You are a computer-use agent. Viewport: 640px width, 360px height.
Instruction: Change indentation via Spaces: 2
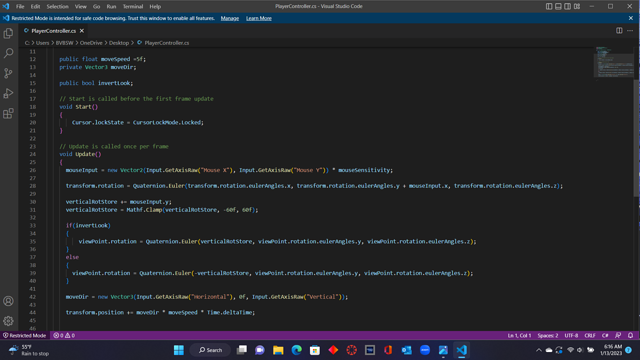[x=548, y=336]
